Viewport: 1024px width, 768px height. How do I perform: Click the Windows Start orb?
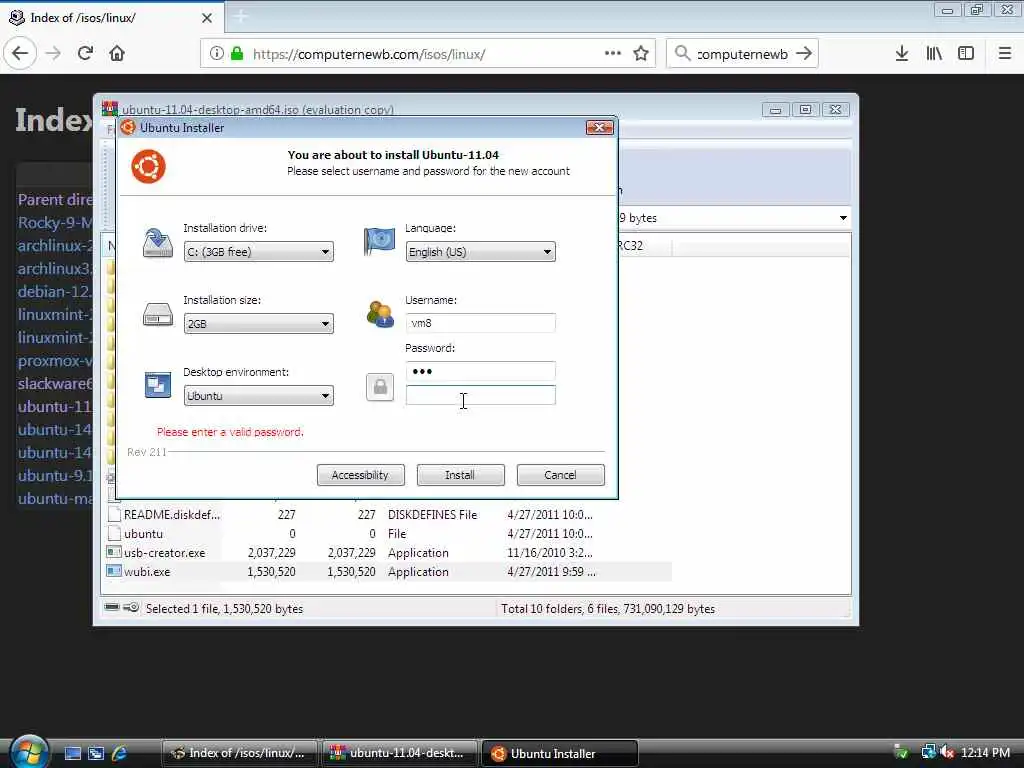click(x=27, y=752)
